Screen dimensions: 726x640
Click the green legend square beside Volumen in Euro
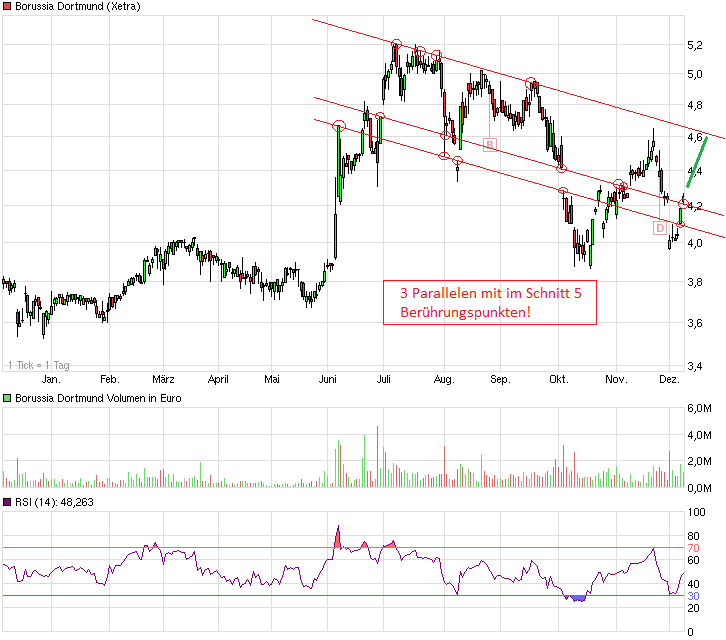(7, 398)
